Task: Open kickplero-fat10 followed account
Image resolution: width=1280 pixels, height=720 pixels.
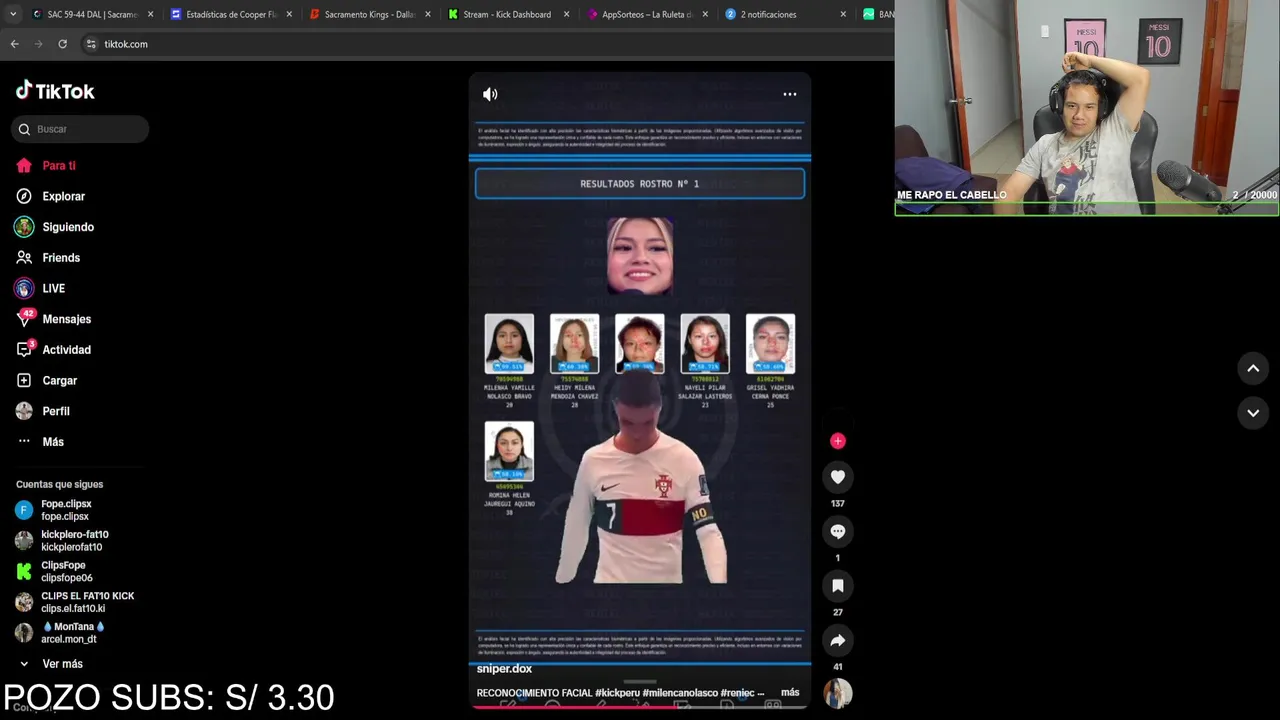Action: coord(62,541)
